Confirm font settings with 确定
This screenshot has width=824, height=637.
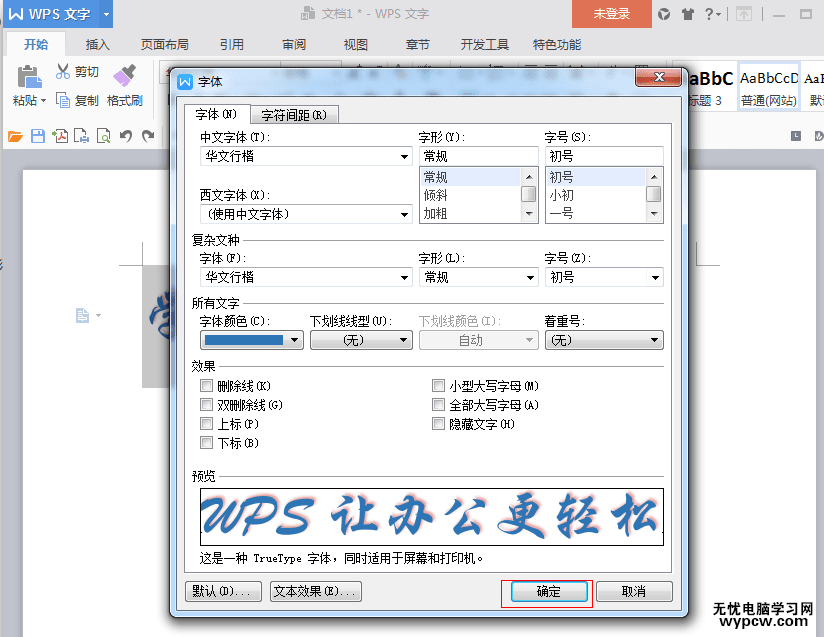(547, 592)
